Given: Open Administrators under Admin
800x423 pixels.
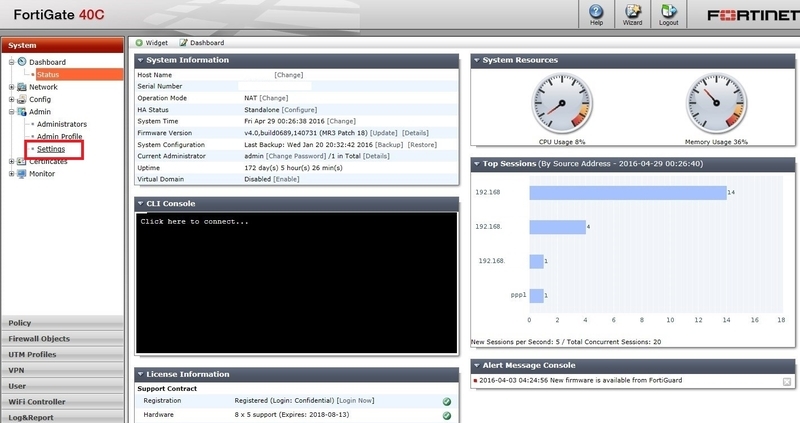Looking at the screenshot, I should [x=62, y=124].
